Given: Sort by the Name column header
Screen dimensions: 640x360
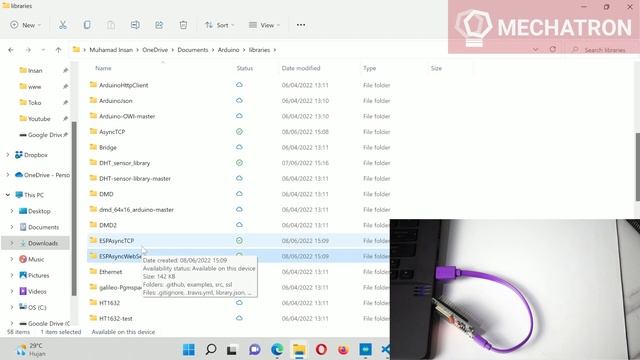Looking at the screenshot, I should click(x=103, y=68).
